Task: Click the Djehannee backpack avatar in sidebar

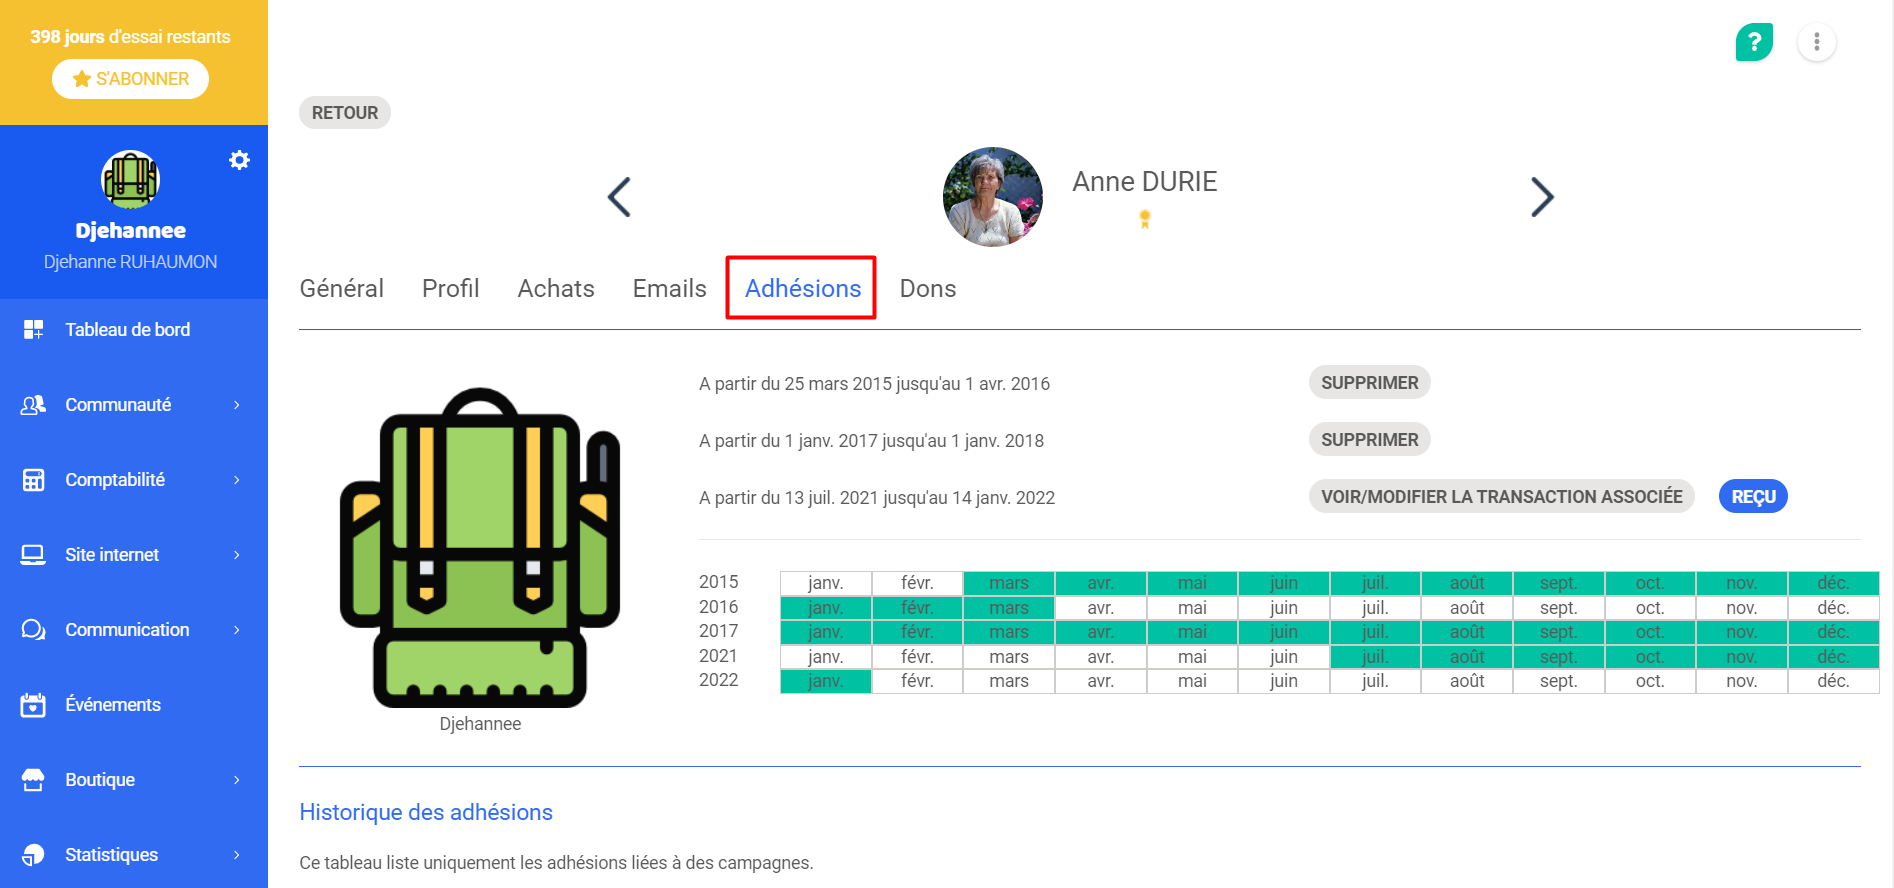Action: (131, 180)
